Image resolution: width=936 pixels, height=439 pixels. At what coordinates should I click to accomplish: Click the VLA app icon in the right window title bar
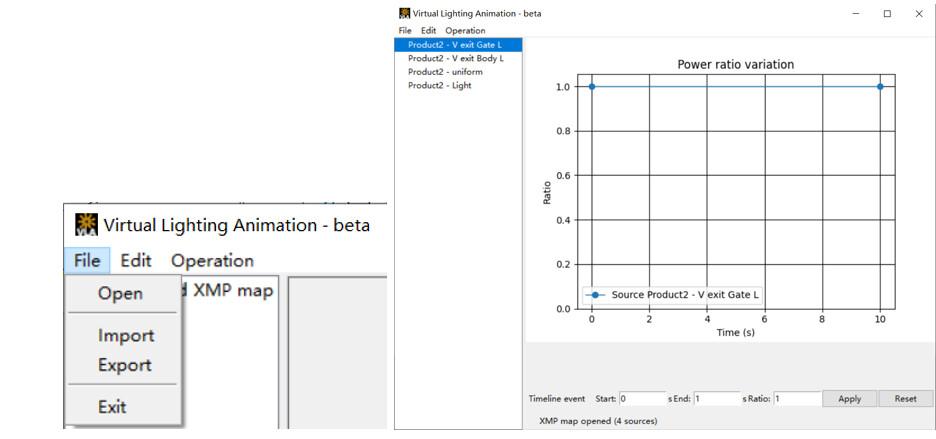point(405,13)
